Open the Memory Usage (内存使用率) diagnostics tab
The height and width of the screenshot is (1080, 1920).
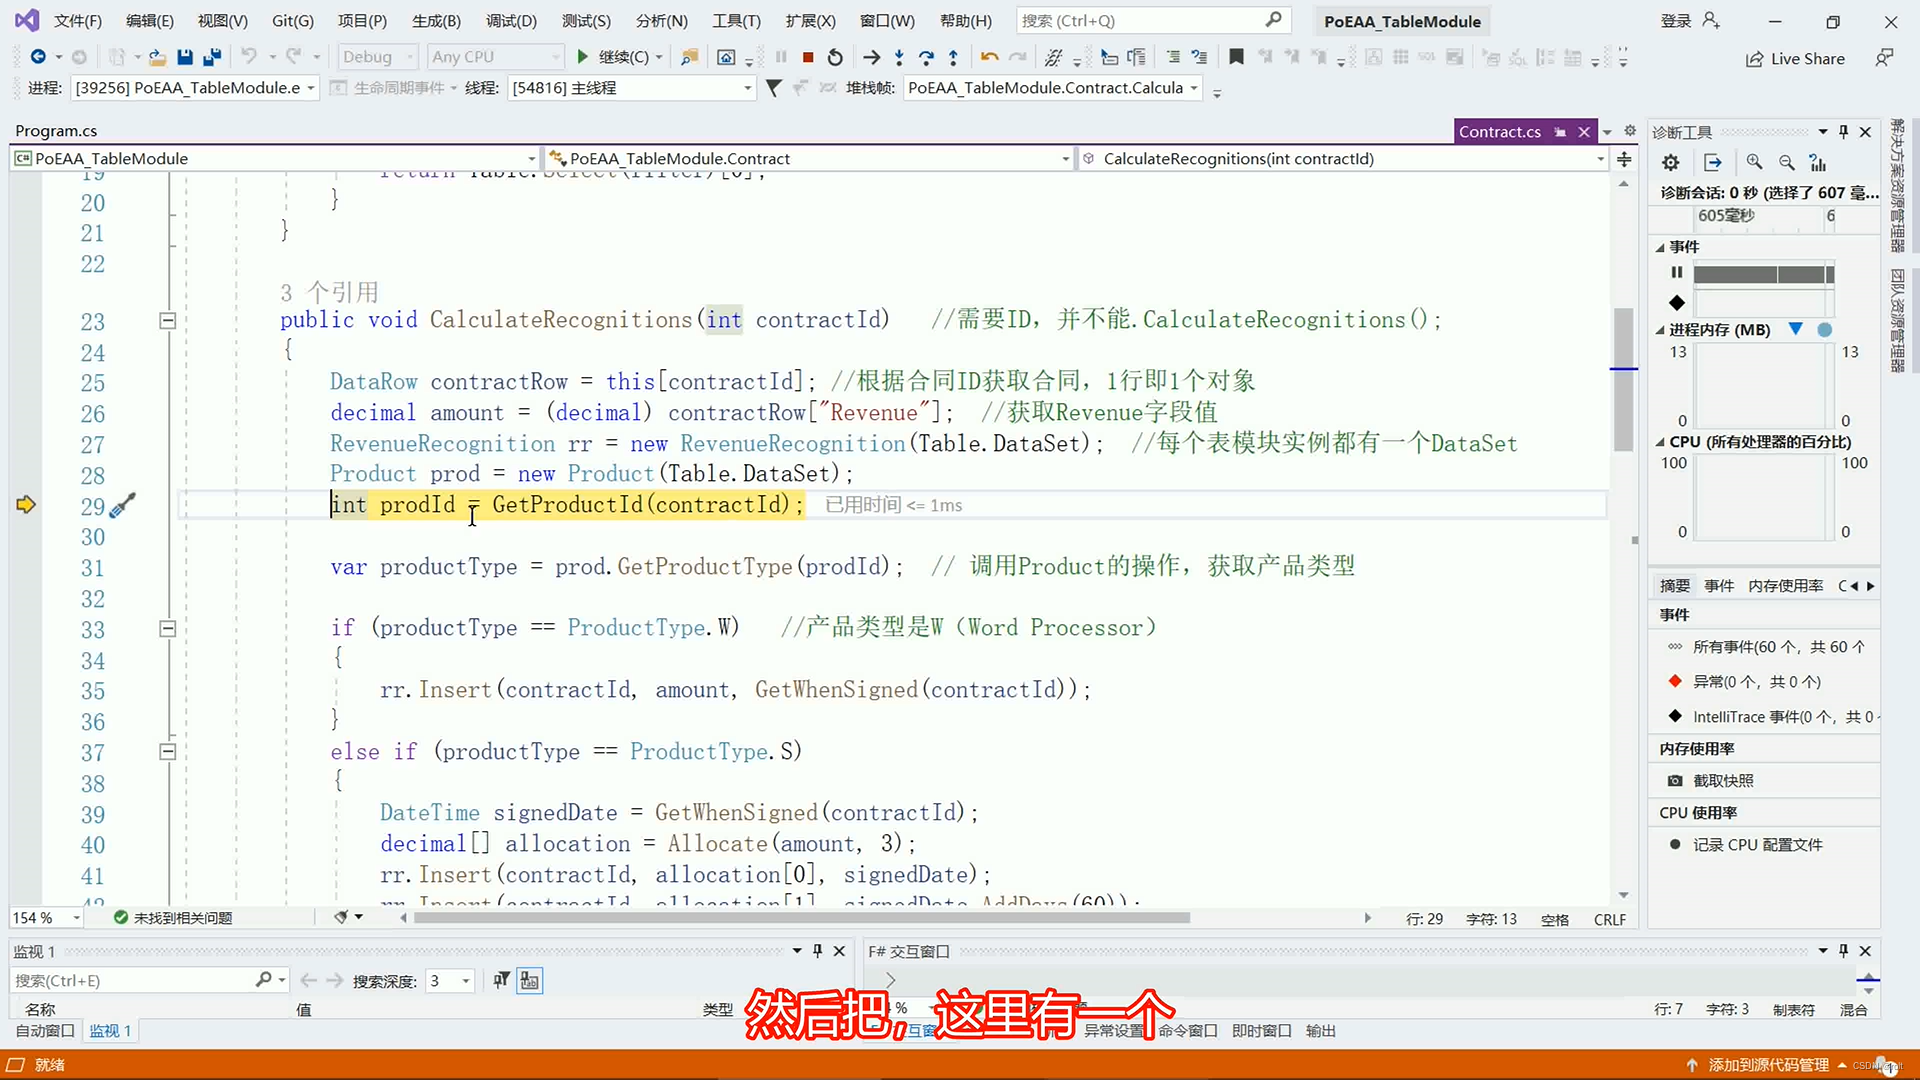click(x=1786, y=586)
